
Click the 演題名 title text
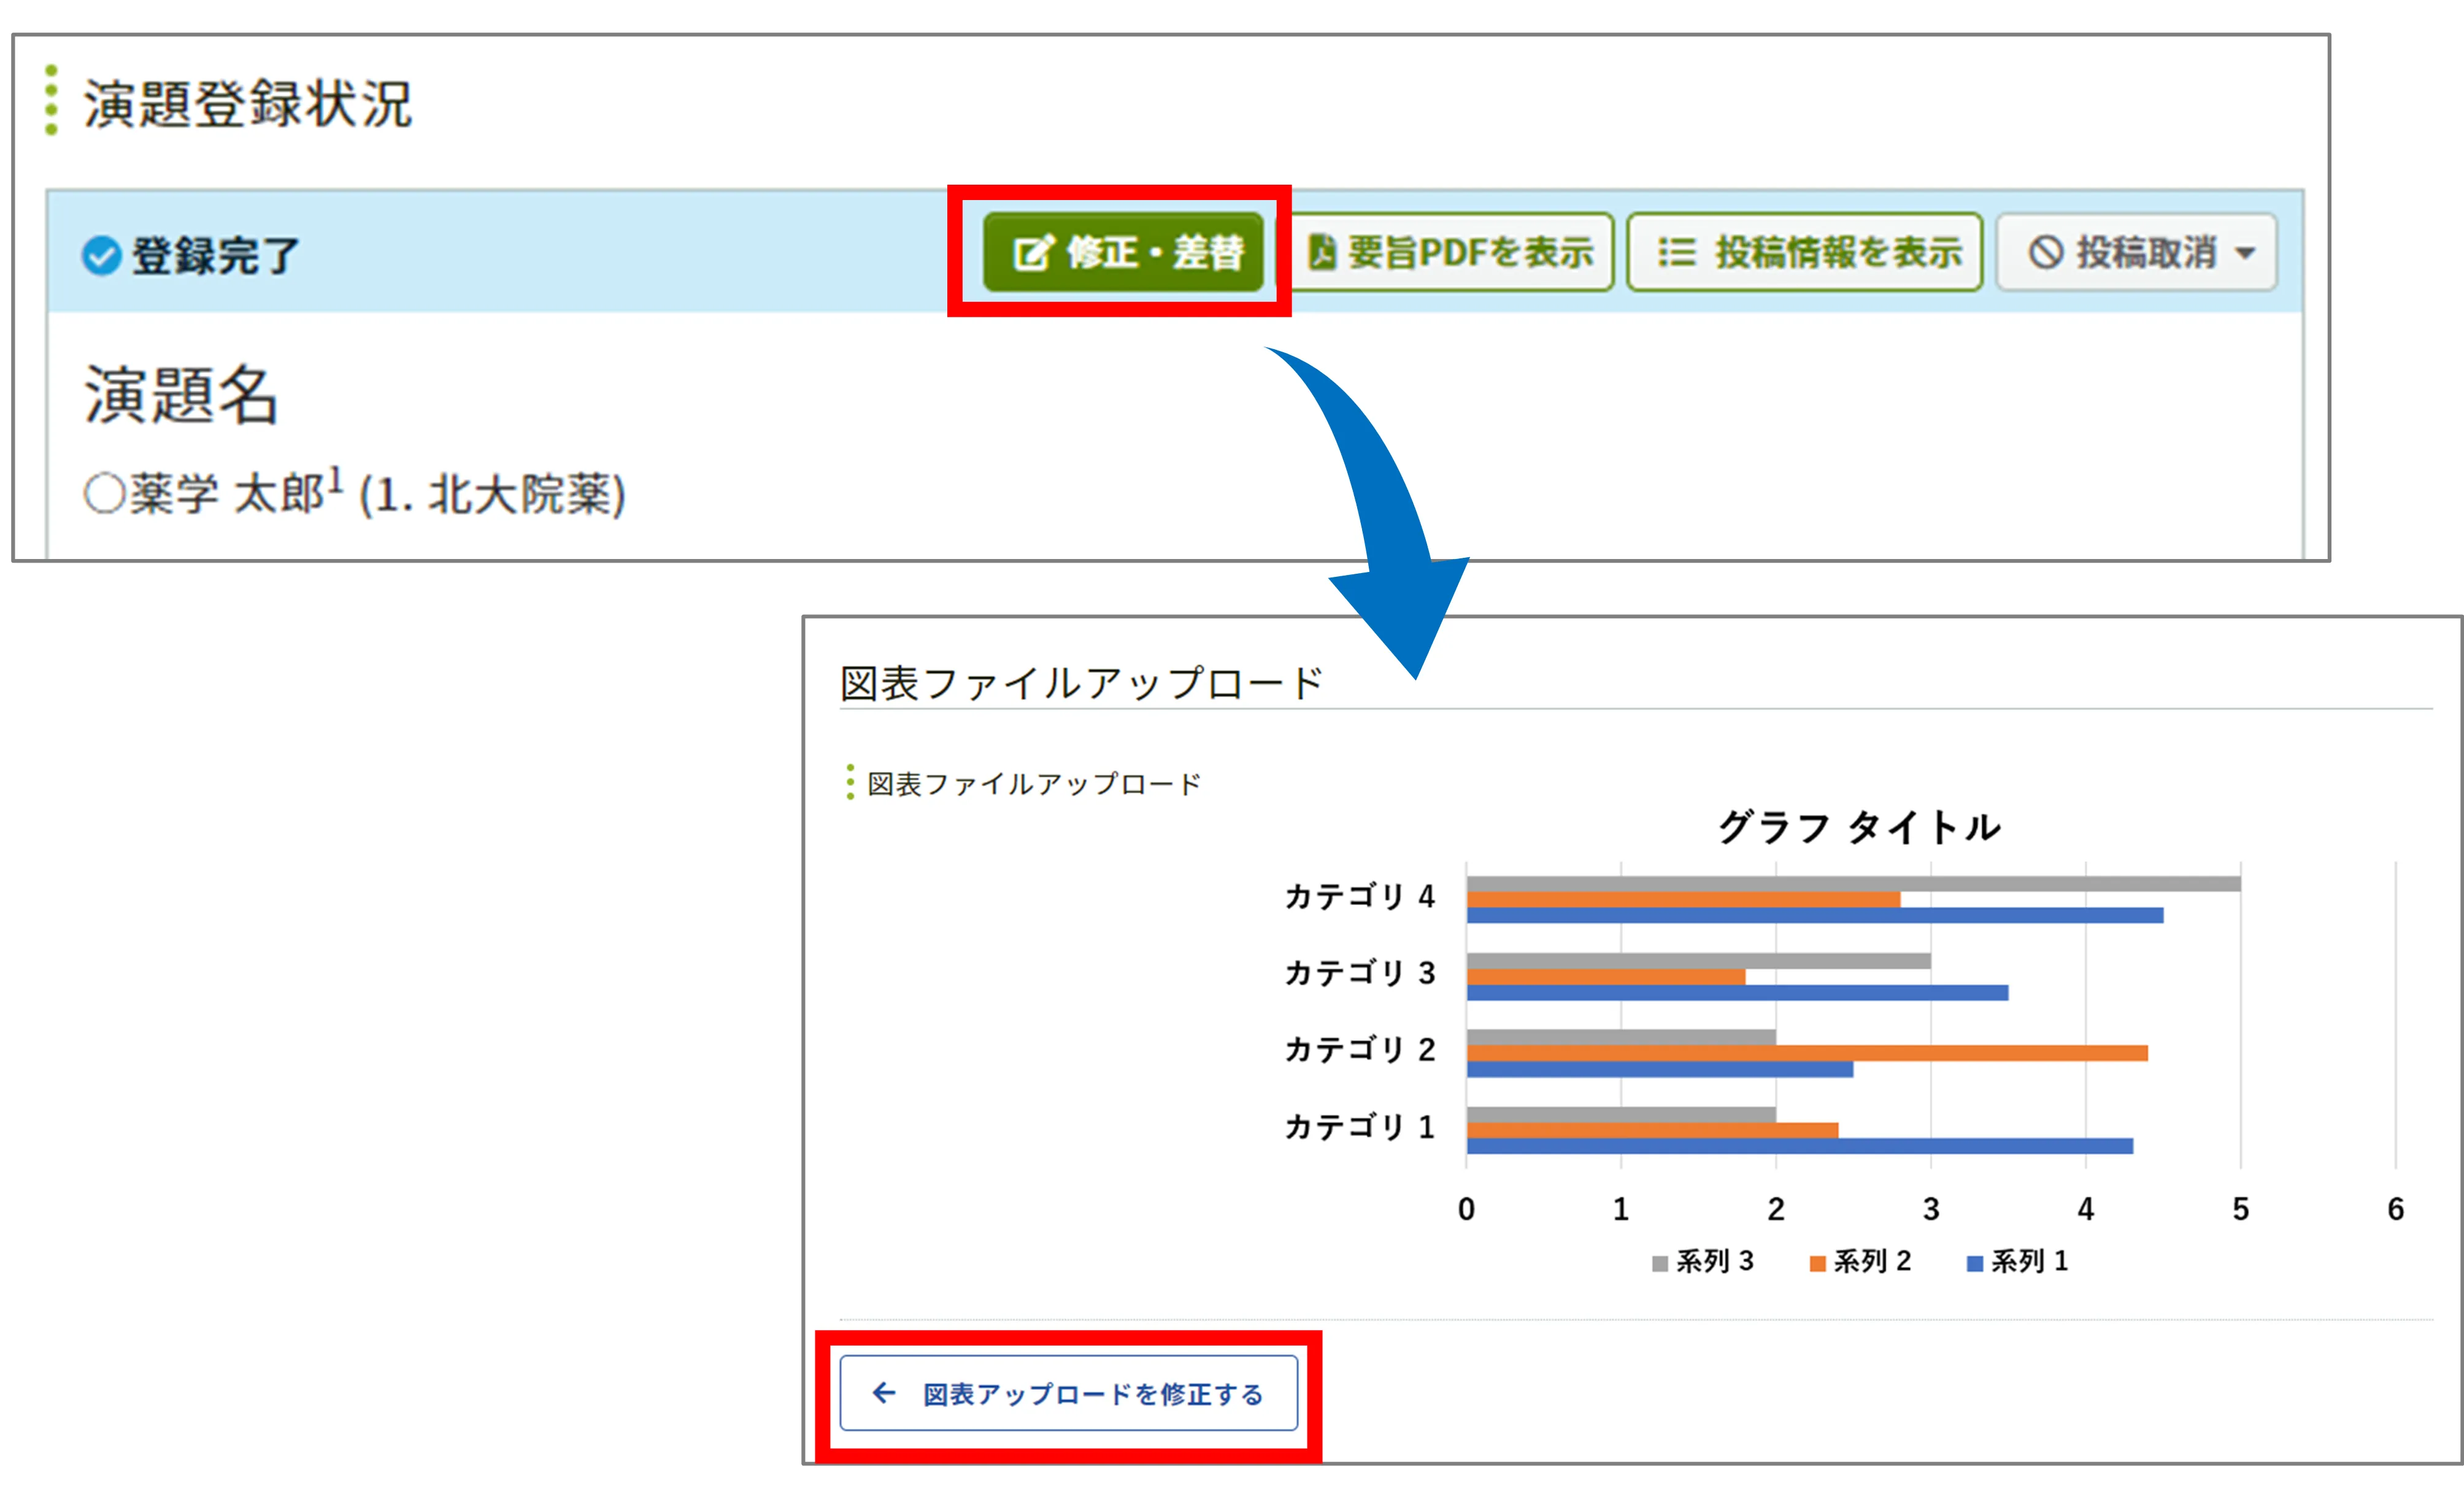[x=181, y=395]
